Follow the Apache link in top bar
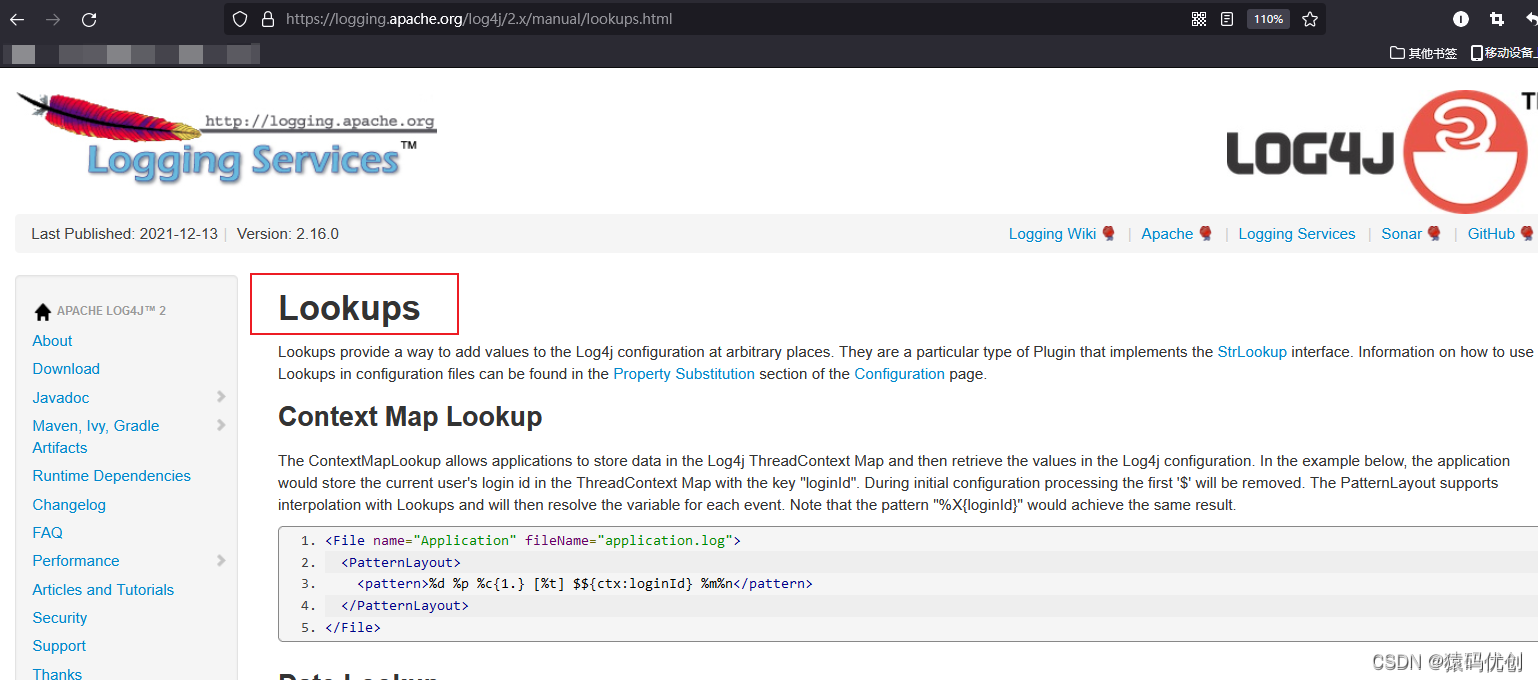The height and width of the screenshot is (680, 1538). tap(1167, 234)
